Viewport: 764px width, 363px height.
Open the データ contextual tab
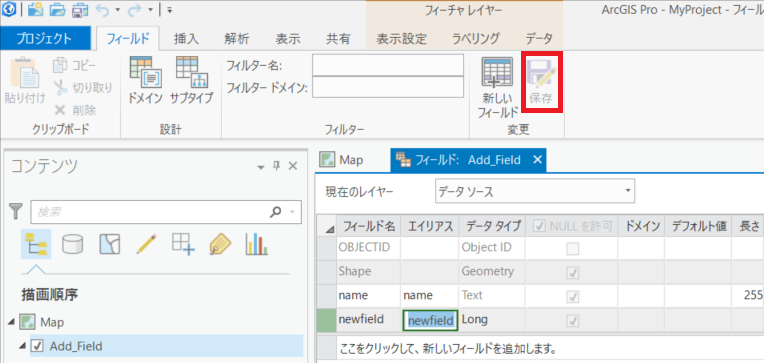coord(539,38)
